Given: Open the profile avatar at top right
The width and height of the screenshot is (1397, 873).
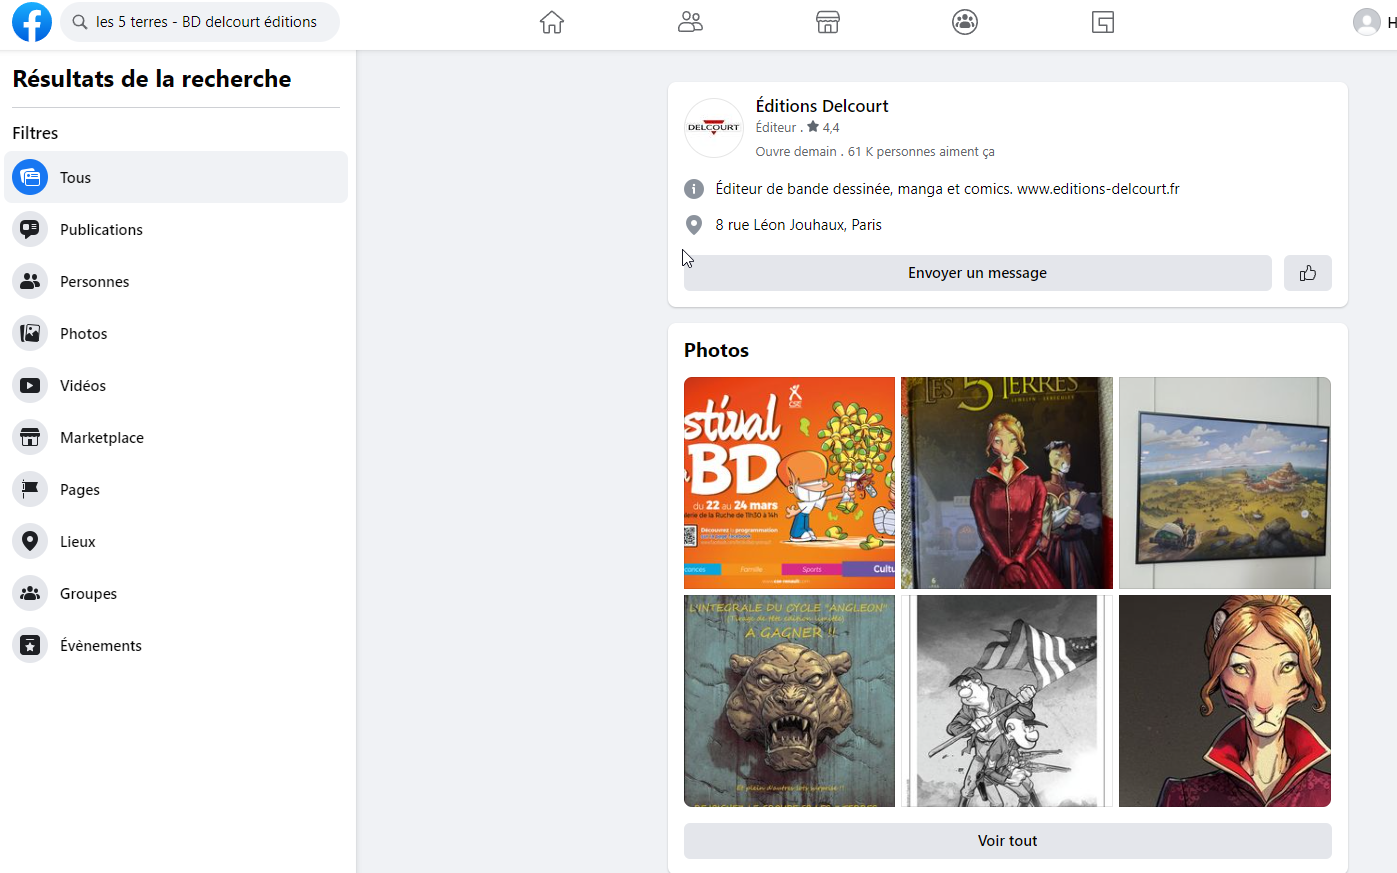Looking at the screenshot, I should coord(1366,22).
